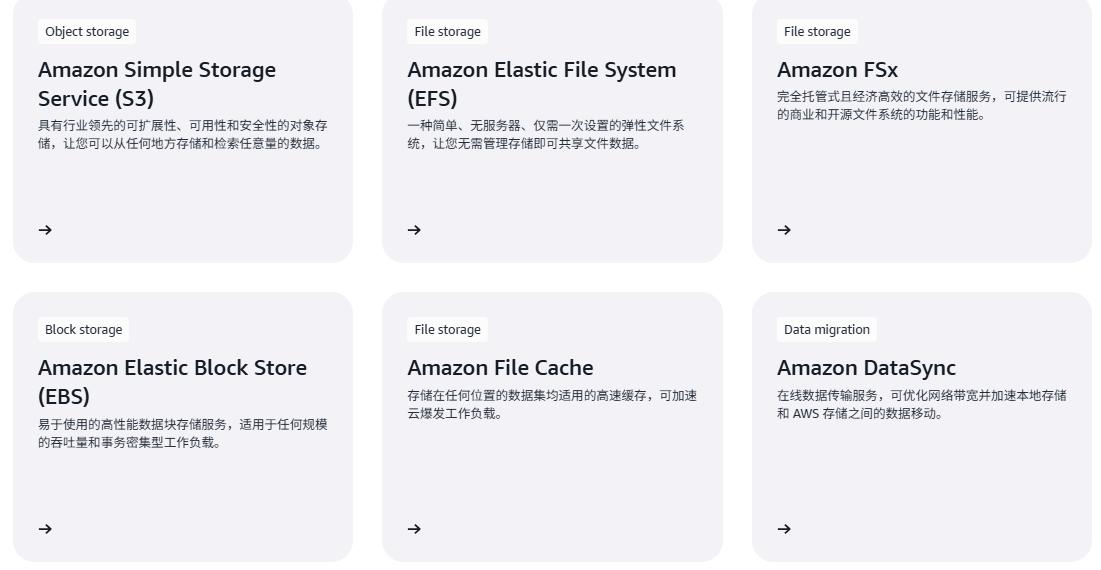Click the File storage tag on File Cache card
This screenshot has width=1101, height=570.
point(447,330)
